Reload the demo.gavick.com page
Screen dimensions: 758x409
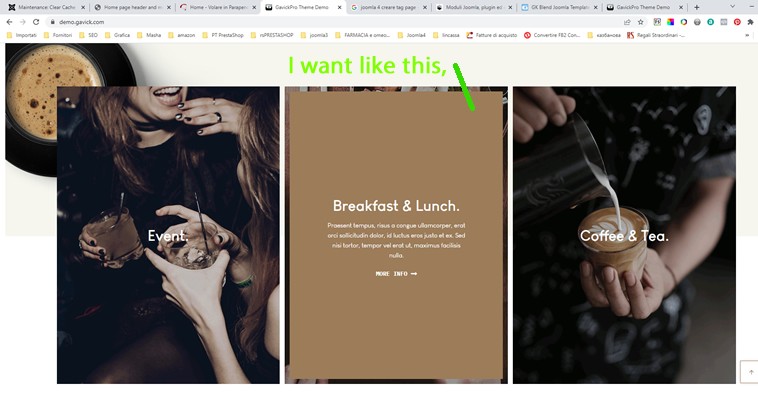[x=36, y=22]
